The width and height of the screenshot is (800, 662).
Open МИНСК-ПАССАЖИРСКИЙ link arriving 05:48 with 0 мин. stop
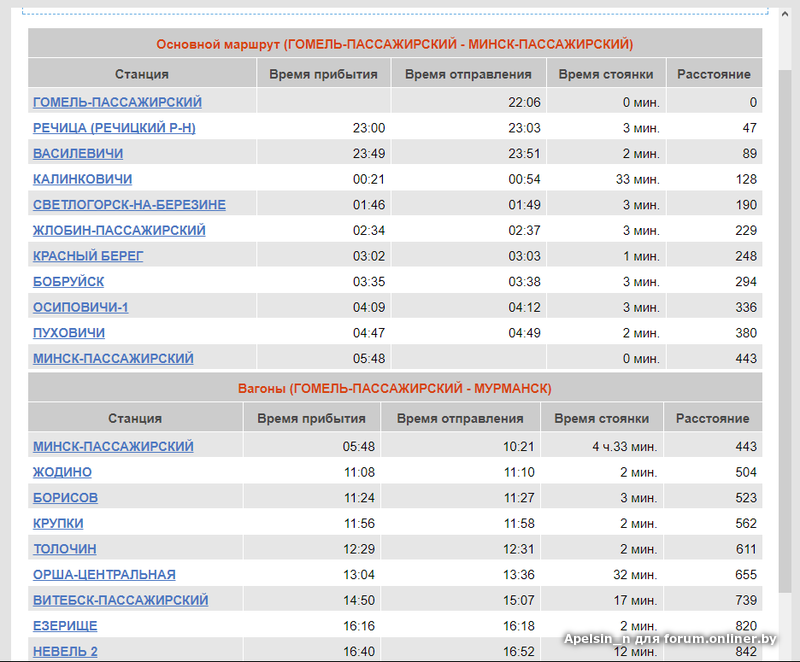113,359
